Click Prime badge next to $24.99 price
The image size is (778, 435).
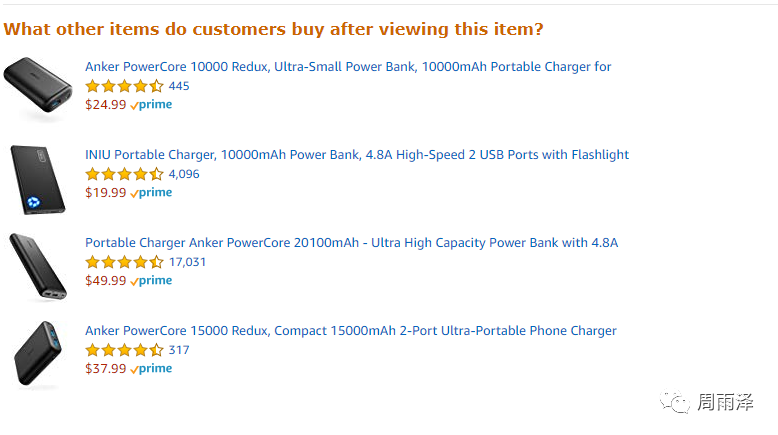pyautogui.click(x=152, y=105)
